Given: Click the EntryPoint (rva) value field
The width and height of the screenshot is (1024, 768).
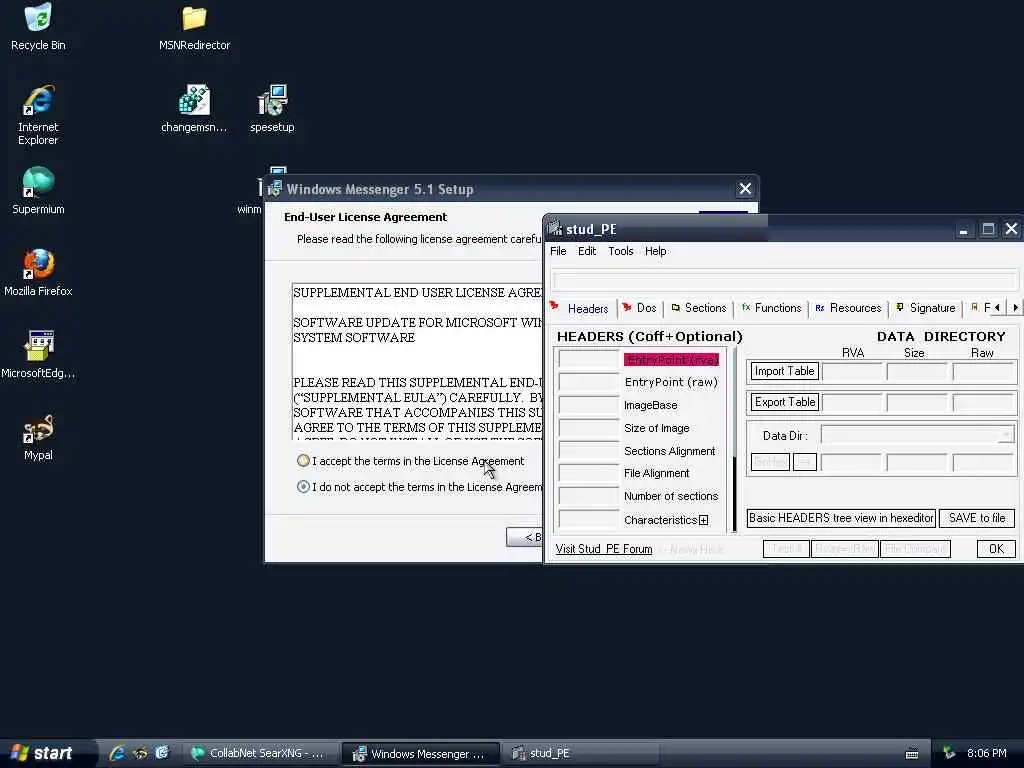Looking at the screenshot, I should pos(588,359).
